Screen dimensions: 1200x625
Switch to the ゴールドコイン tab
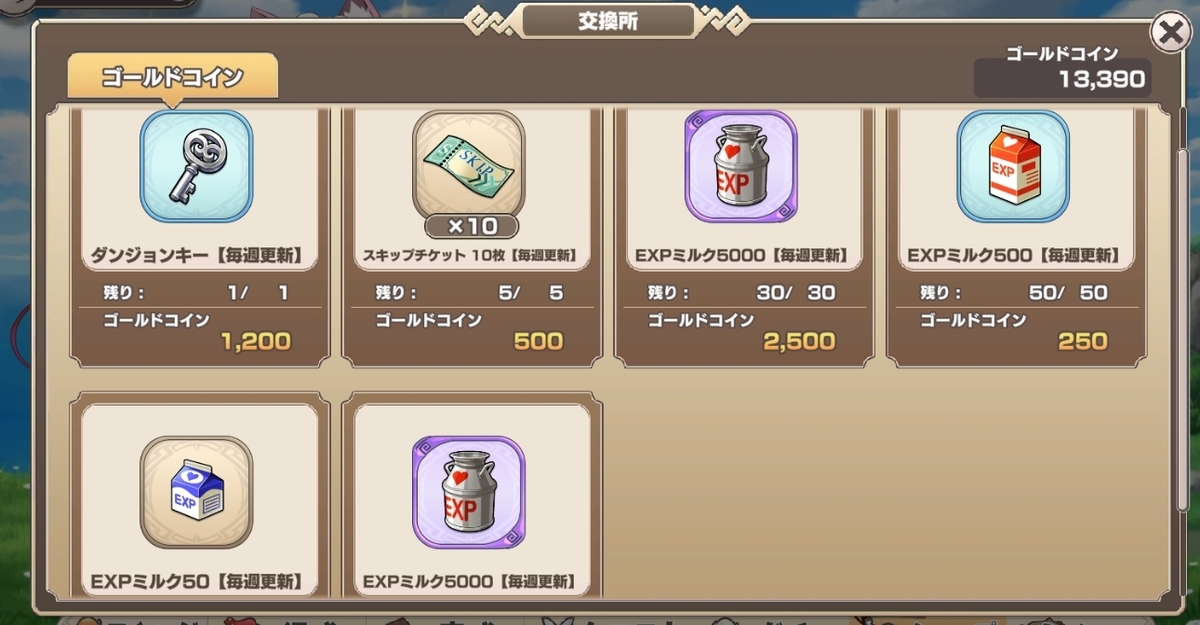tap(173, 76)
